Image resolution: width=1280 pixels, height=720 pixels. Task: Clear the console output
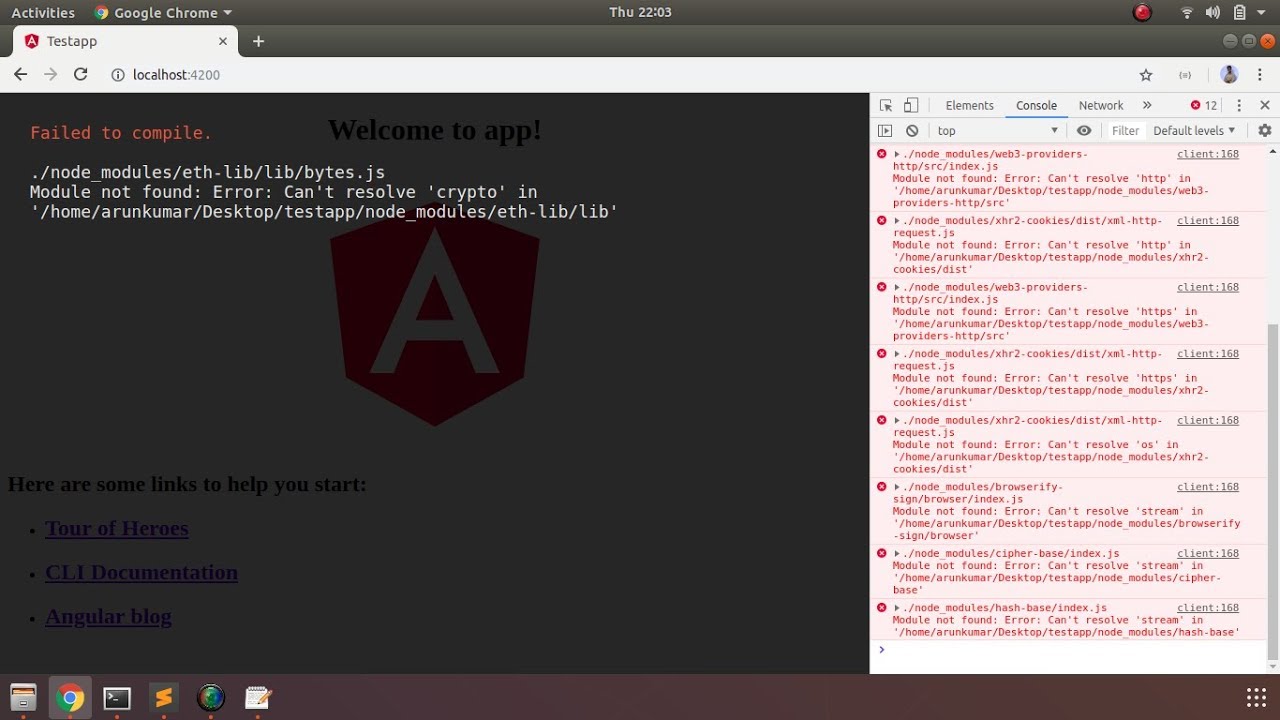pos(912,130)
